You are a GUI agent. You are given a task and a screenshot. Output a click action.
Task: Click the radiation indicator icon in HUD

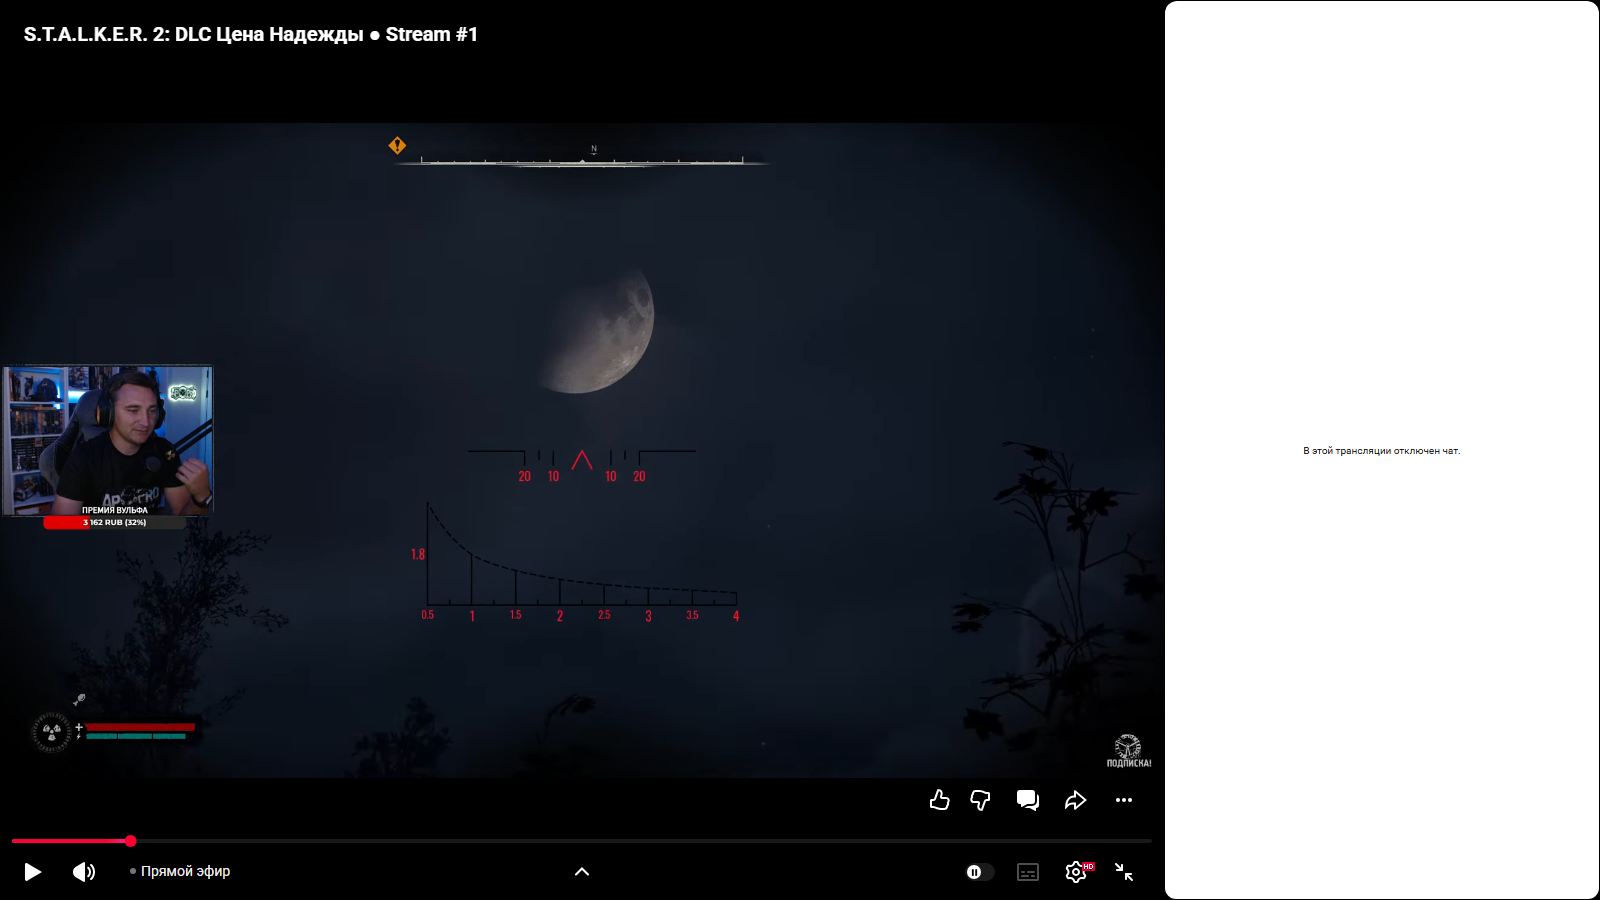[51, 732]
